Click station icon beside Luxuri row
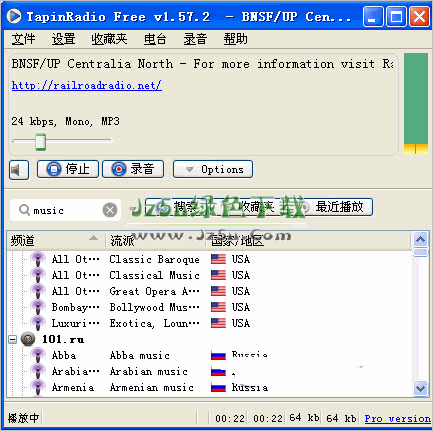433x431 pixels. point(38,323)
